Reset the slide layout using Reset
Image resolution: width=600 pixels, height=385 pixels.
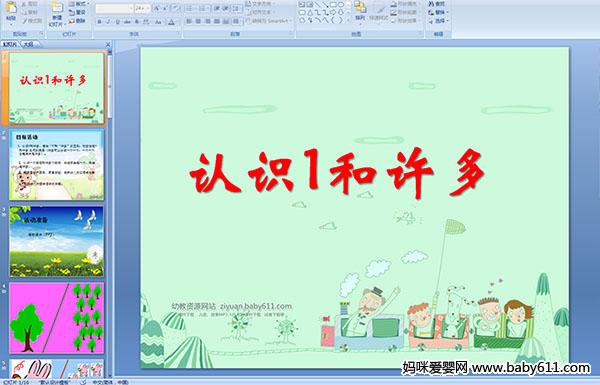click(77, 13)
